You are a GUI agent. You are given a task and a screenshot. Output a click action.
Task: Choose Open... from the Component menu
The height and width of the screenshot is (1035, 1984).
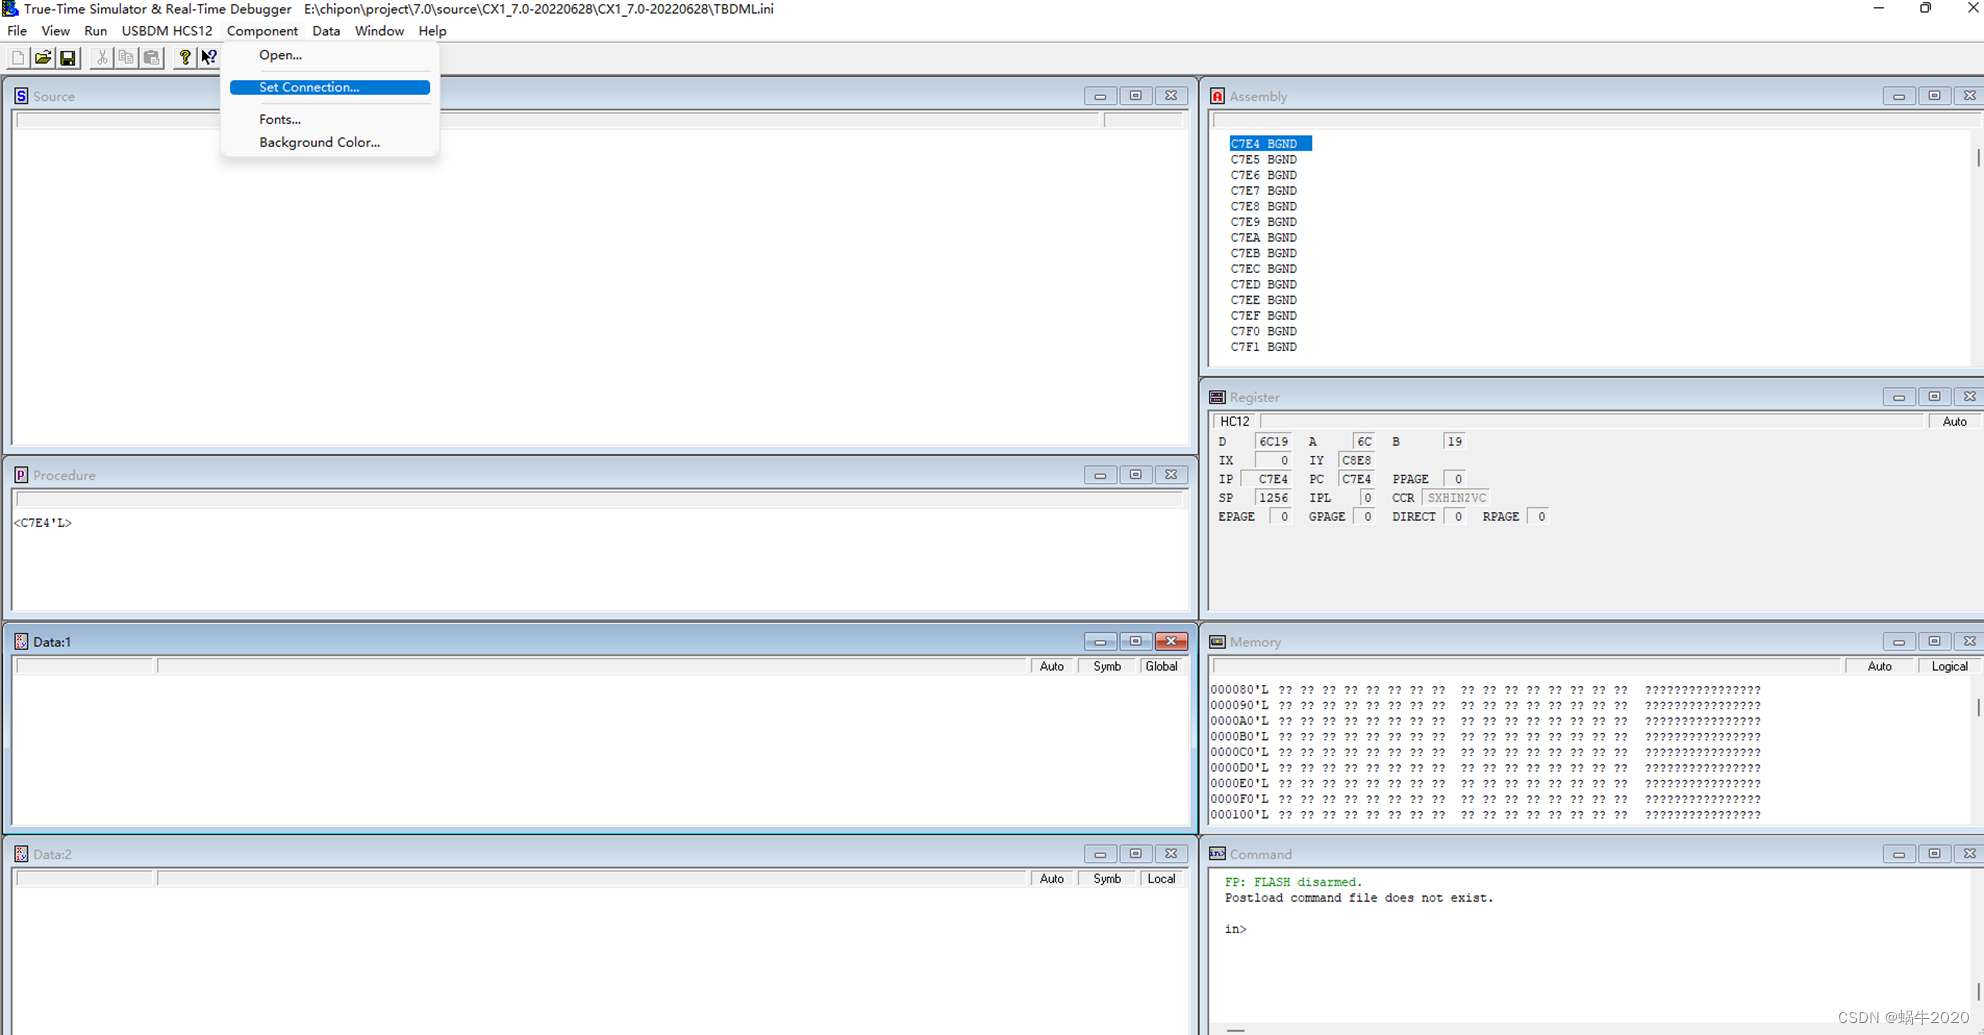coord(330,55)
